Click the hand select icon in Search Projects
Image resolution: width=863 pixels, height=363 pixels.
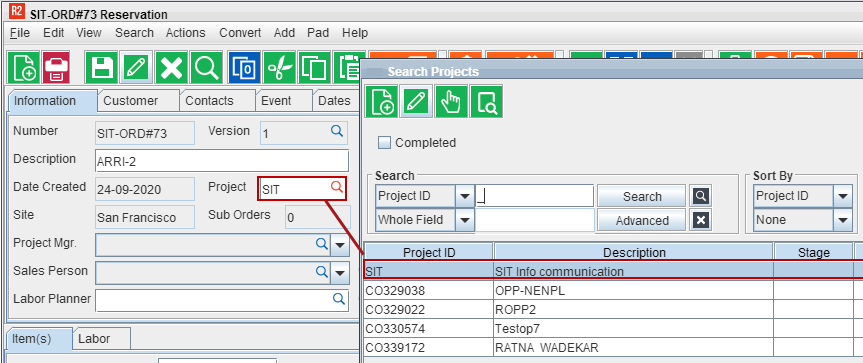click(451, 102)
